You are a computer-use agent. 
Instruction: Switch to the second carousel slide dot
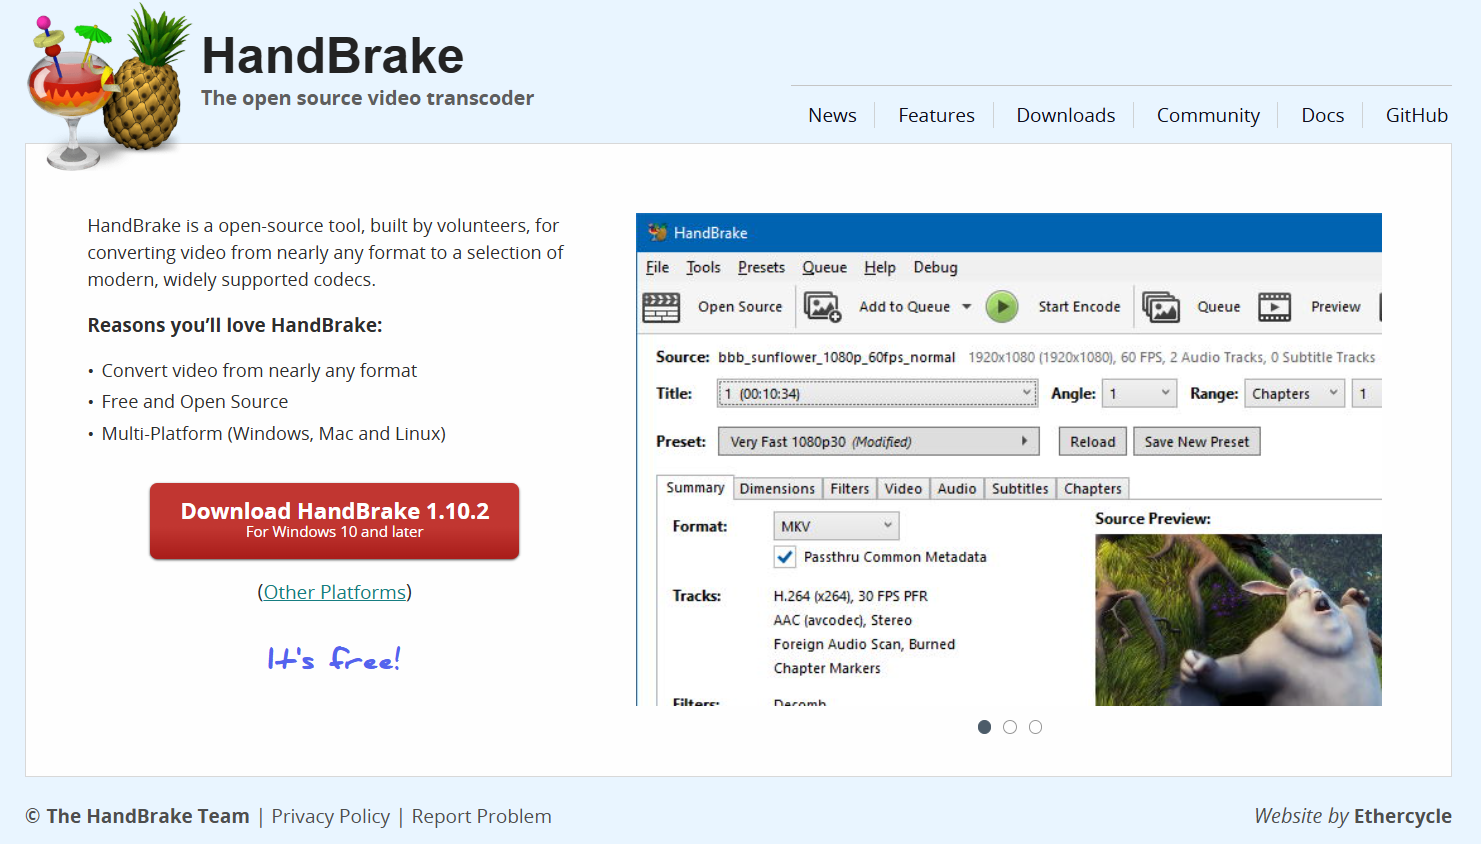point(1010,727)
